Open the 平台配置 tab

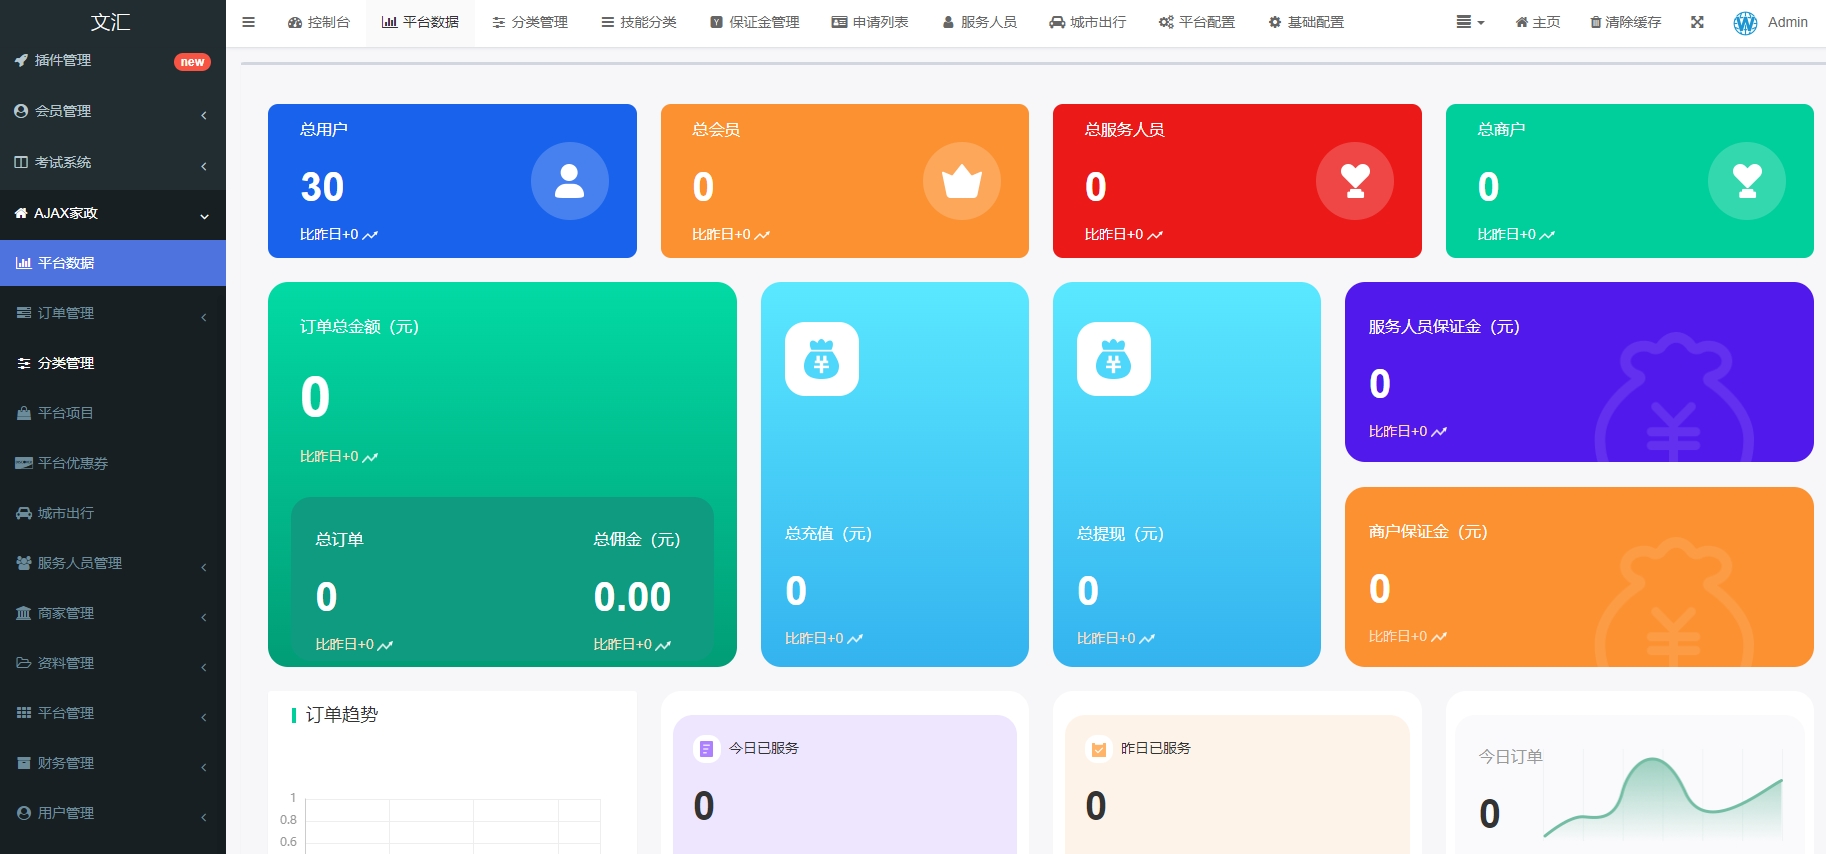(x=1197, y=22)
